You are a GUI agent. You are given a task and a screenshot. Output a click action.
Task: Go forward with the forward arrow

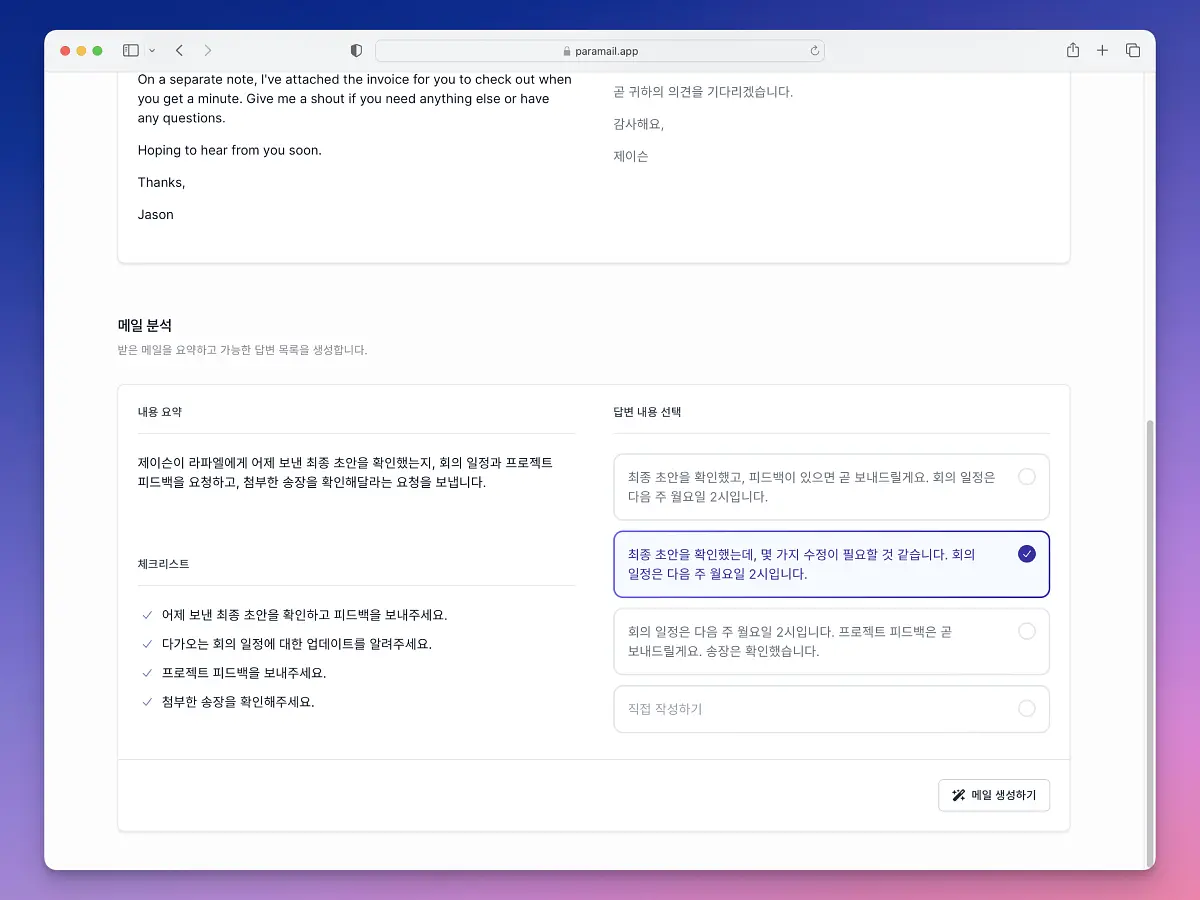[207, 50]
